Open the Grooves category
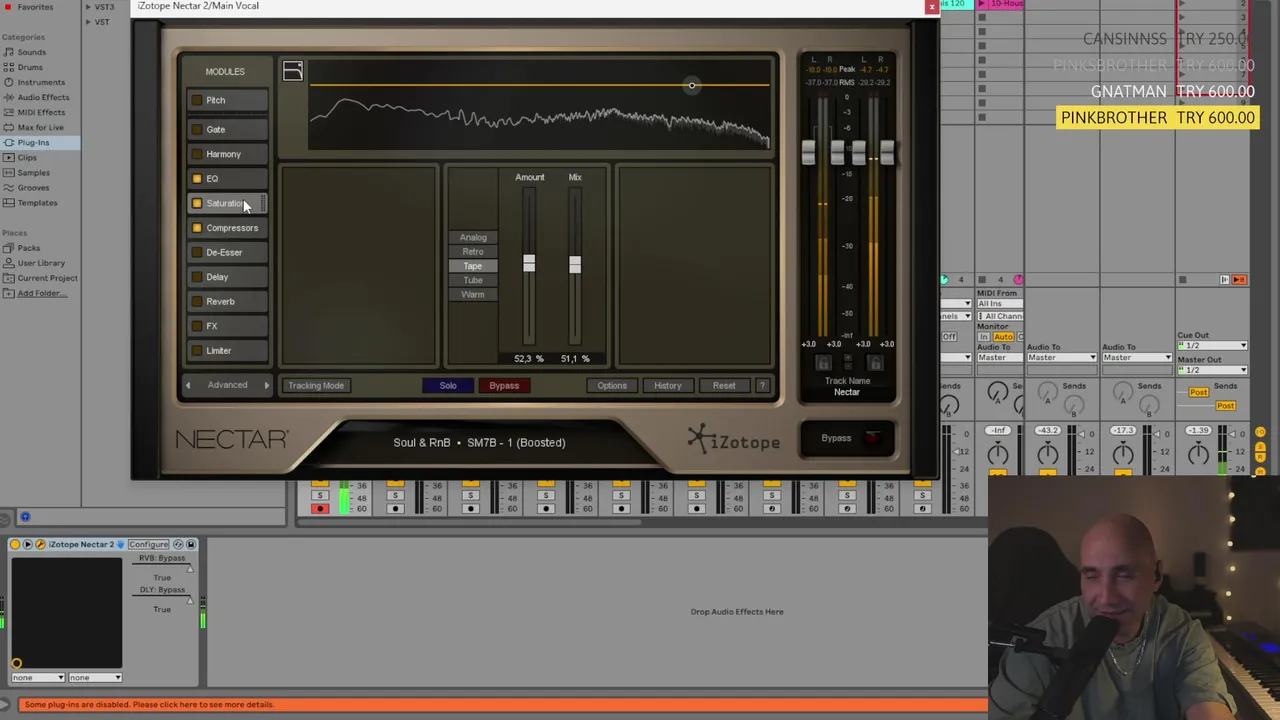This screenshot has height=720, width=1280. 33,187
